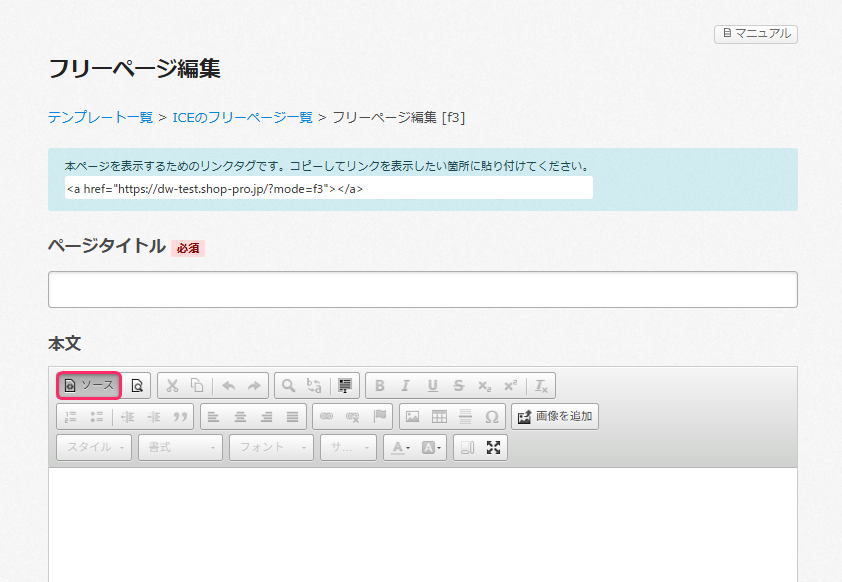Click the find magnifier icon
842x582 pixels.
(x=288, y=385)
